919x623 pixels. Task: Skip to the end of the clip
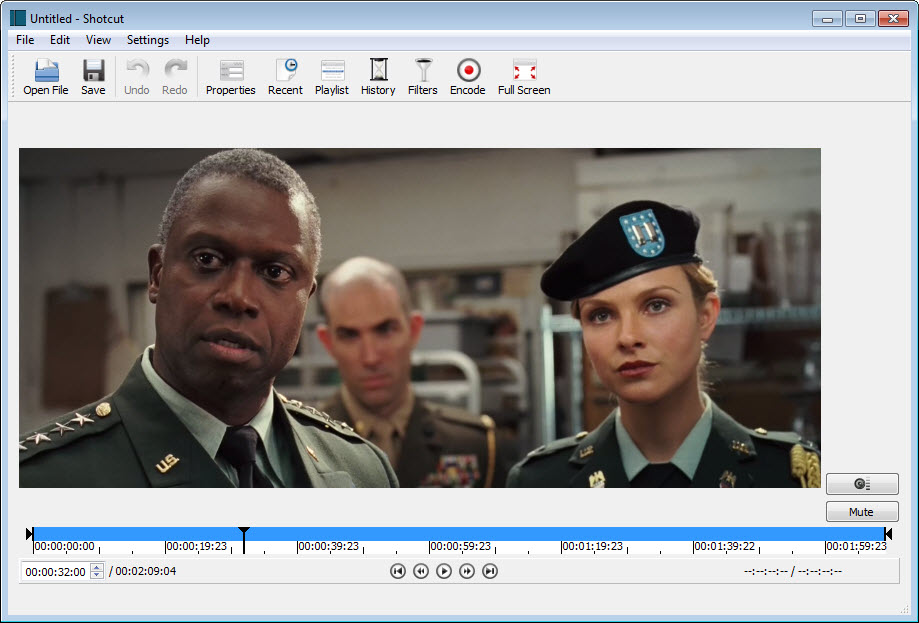[490, 571]
